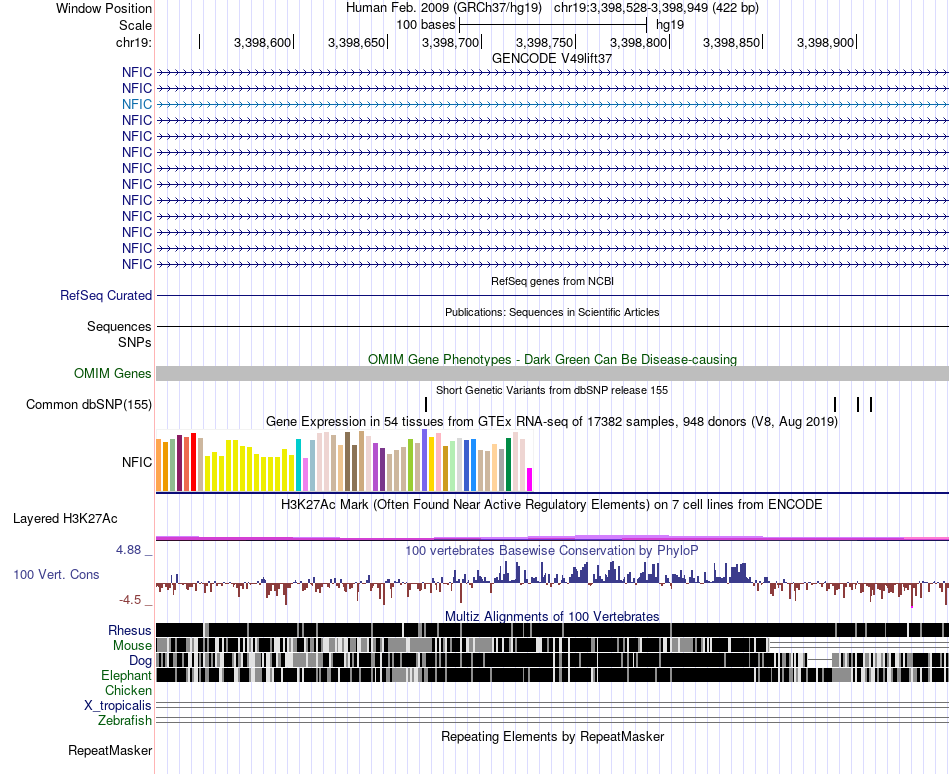Click the dark green GTEx expression bar
Screen dimensions: 950x774
509,465
